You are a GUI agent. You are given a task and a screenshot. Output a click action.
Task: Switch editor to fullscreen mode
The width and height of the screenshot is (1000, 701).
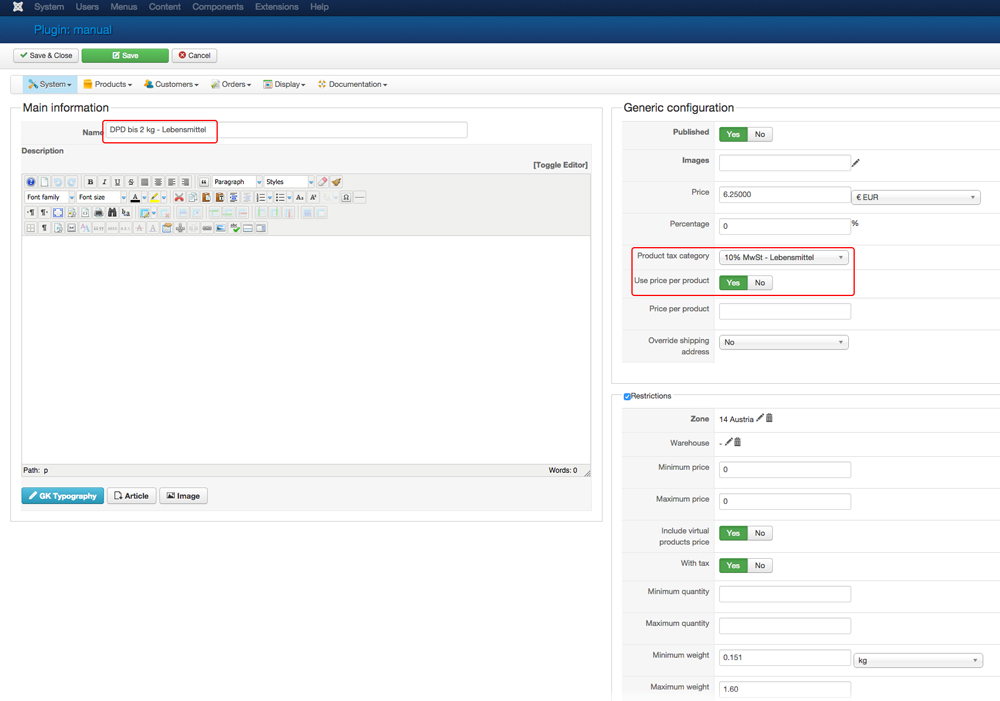[57, 212]
